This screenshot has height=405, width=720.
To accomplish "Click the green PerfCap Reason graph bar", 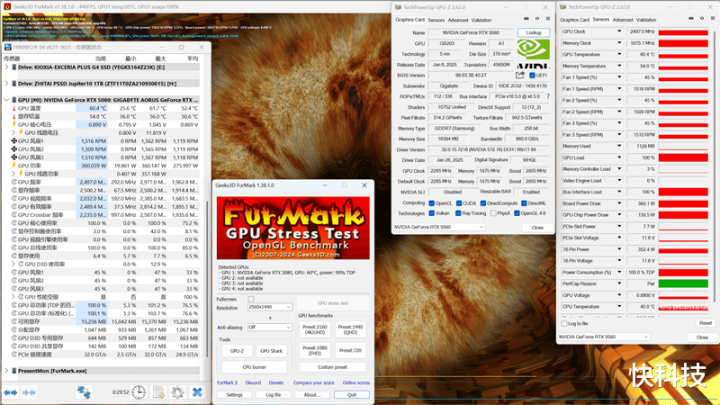I will click(x=683, y=284).
